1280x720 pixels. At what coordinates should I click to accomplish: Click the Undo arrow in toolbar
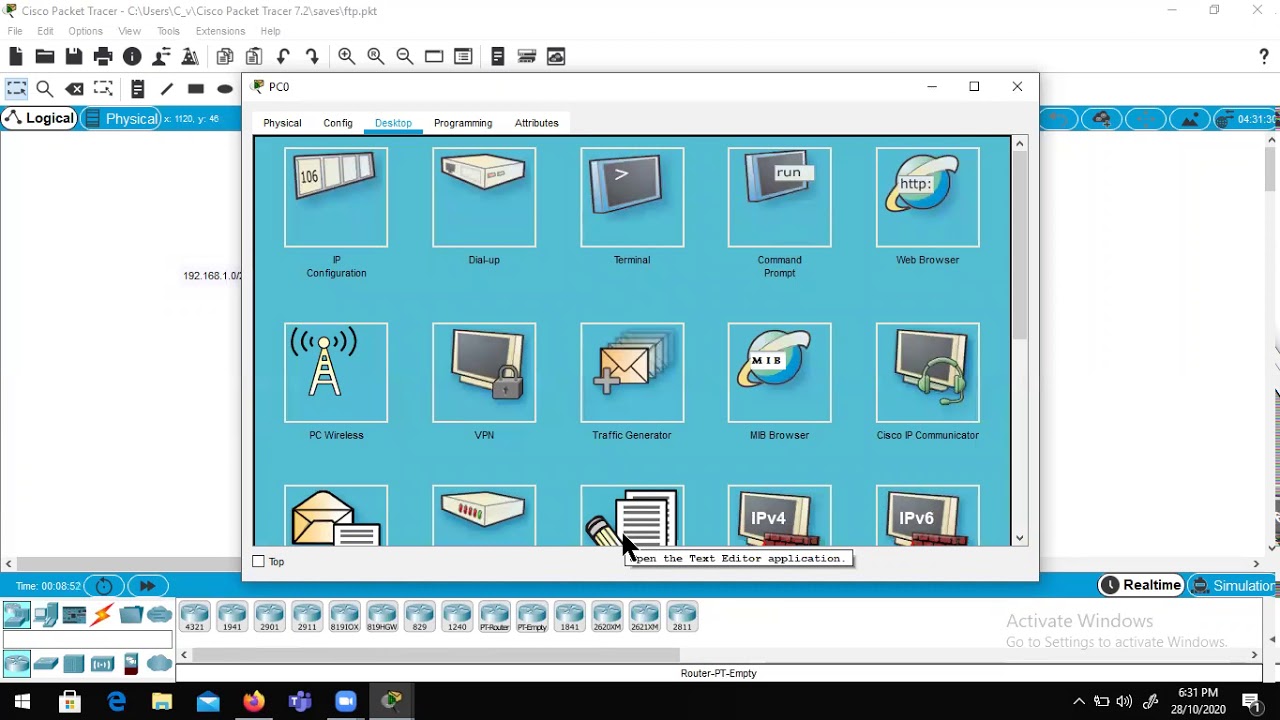click(283, 57)
